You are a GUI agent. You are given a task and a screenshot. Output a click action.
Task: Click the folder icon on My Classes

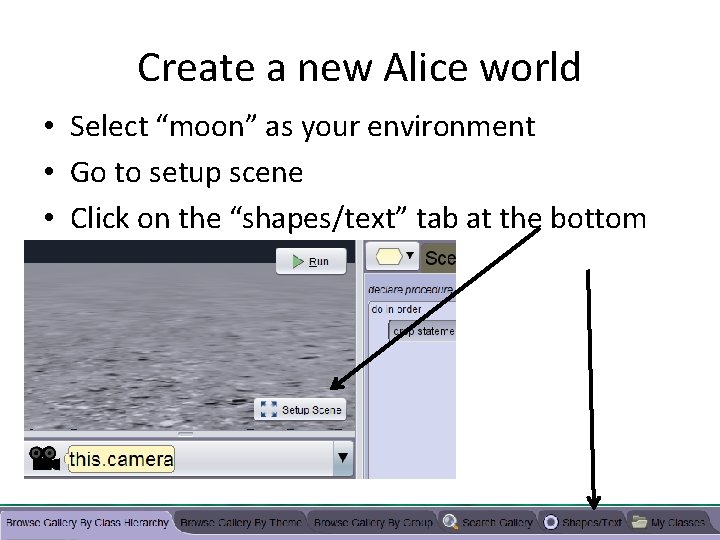click(x=639, y=522)
